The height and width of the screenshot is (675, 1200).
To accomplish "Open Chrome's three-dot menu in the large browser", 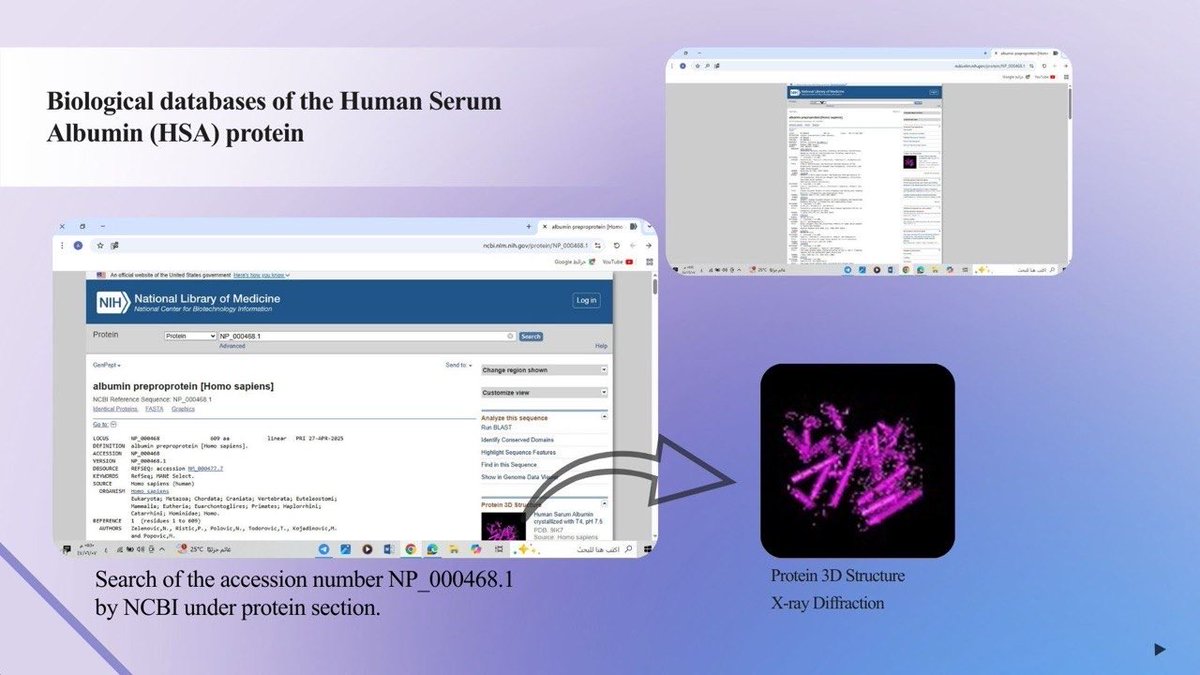I will click(62, 245).
